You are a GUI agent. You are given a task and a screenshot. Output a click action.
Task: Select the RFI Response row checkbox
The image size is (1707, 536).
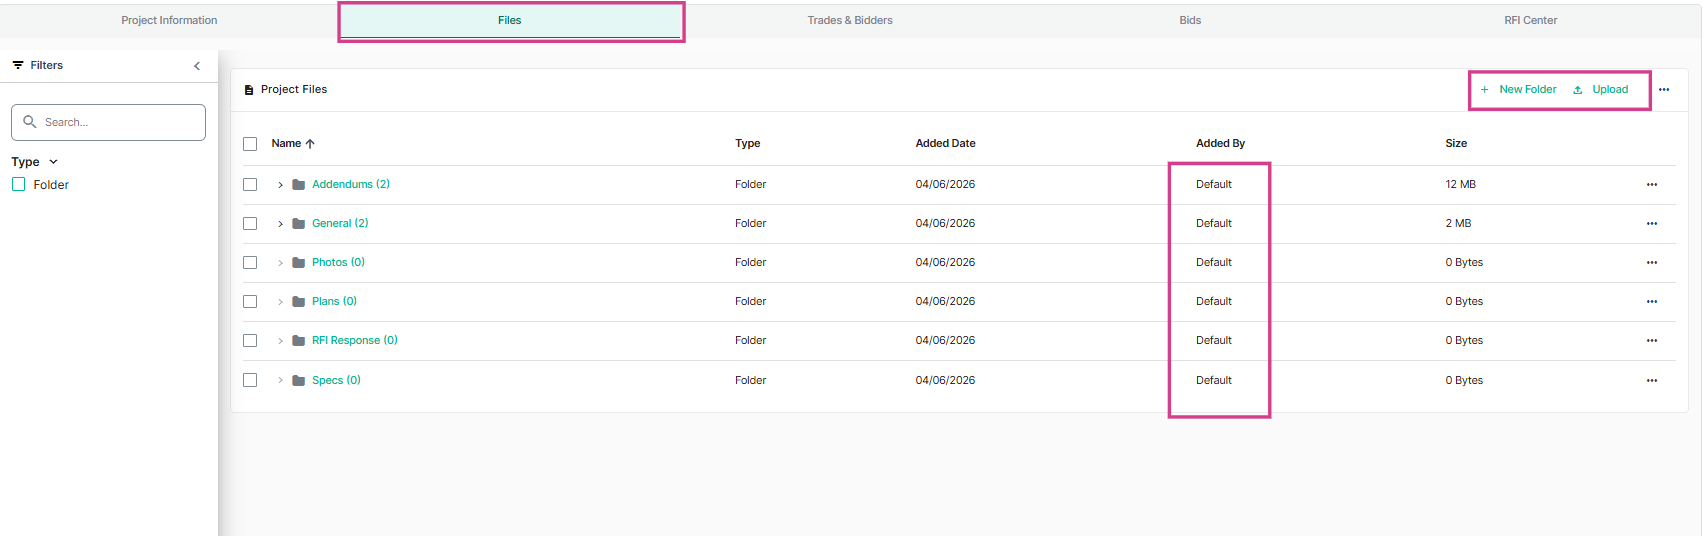[x=250, y=341]
